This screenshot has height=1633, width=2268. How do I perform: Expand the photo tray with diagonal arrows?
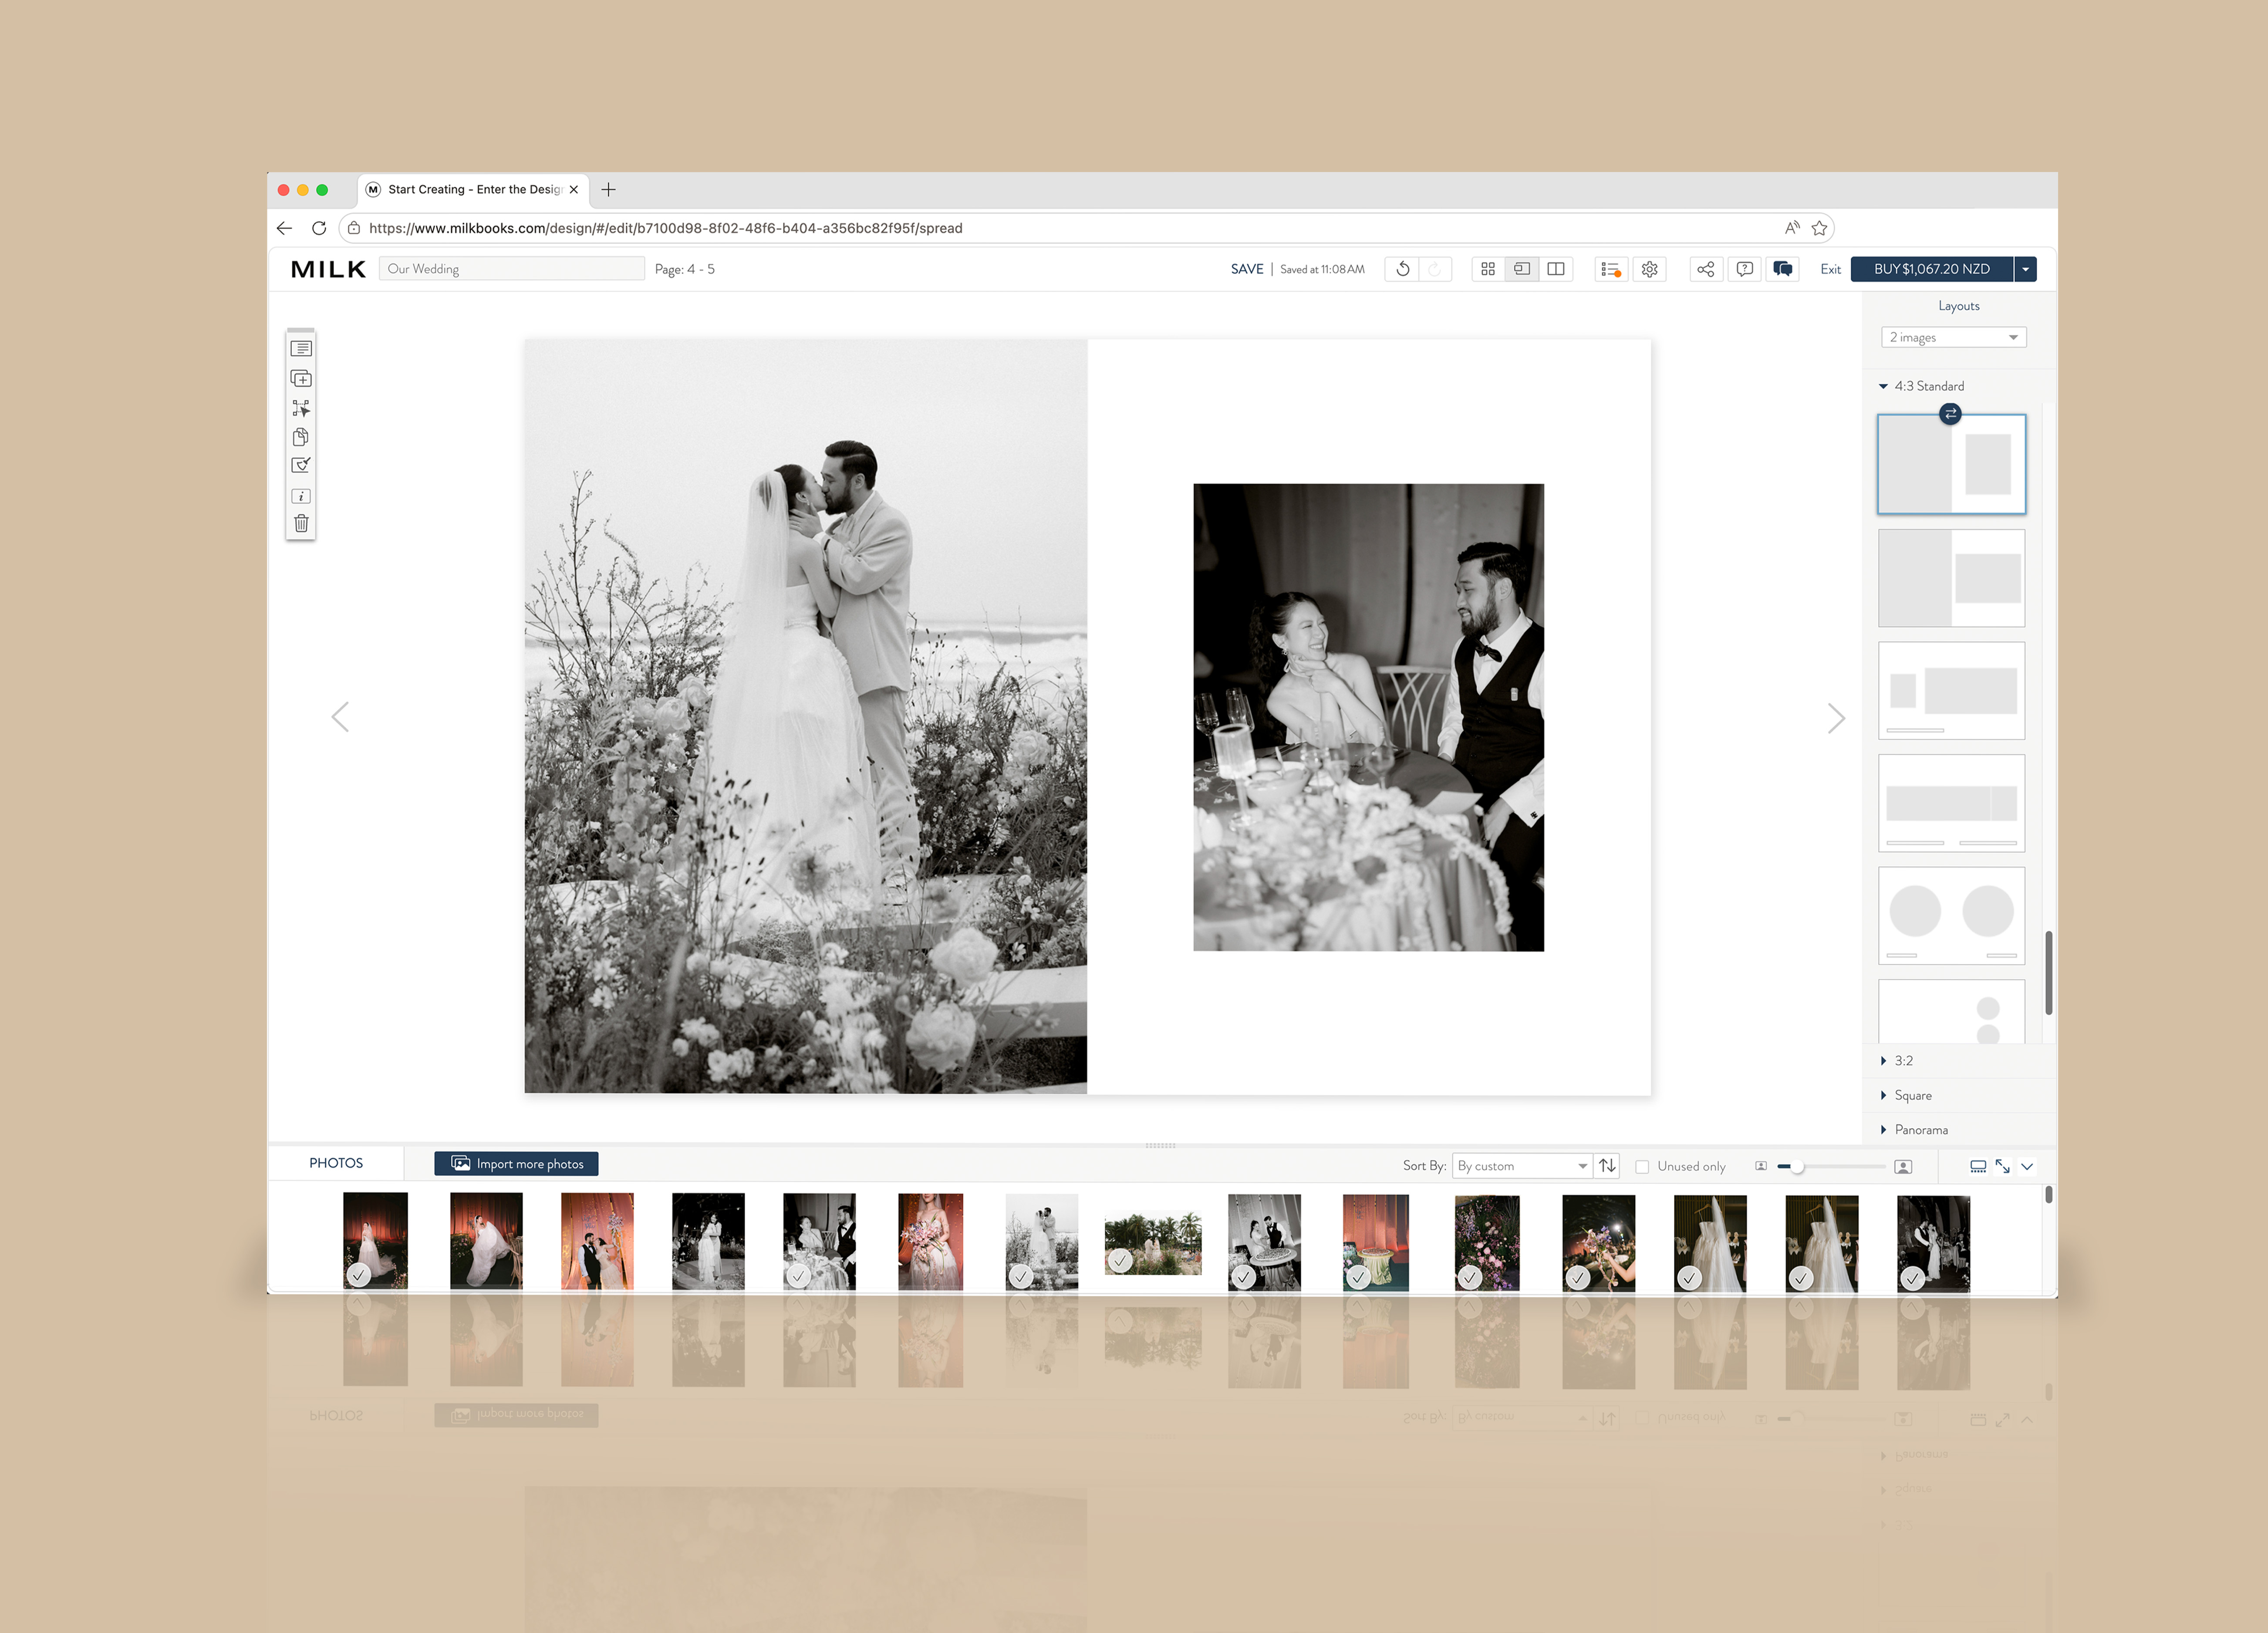2002,1166
